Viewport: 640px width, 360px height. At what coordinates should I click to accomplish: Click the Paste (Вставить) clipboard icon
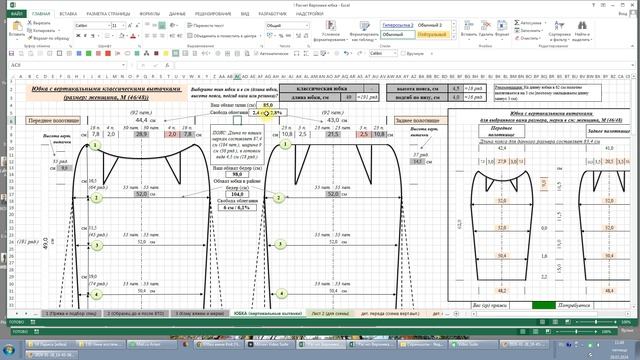[17, 27]
